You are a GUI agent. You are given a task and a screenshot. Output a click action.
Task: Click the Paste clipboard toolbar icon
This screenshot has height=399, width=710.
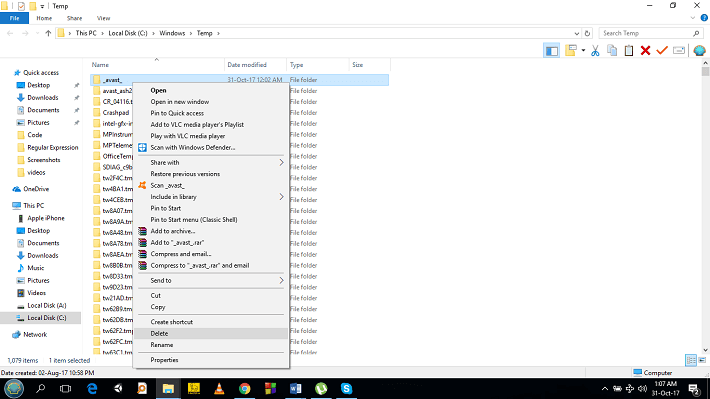pos(629,51)
